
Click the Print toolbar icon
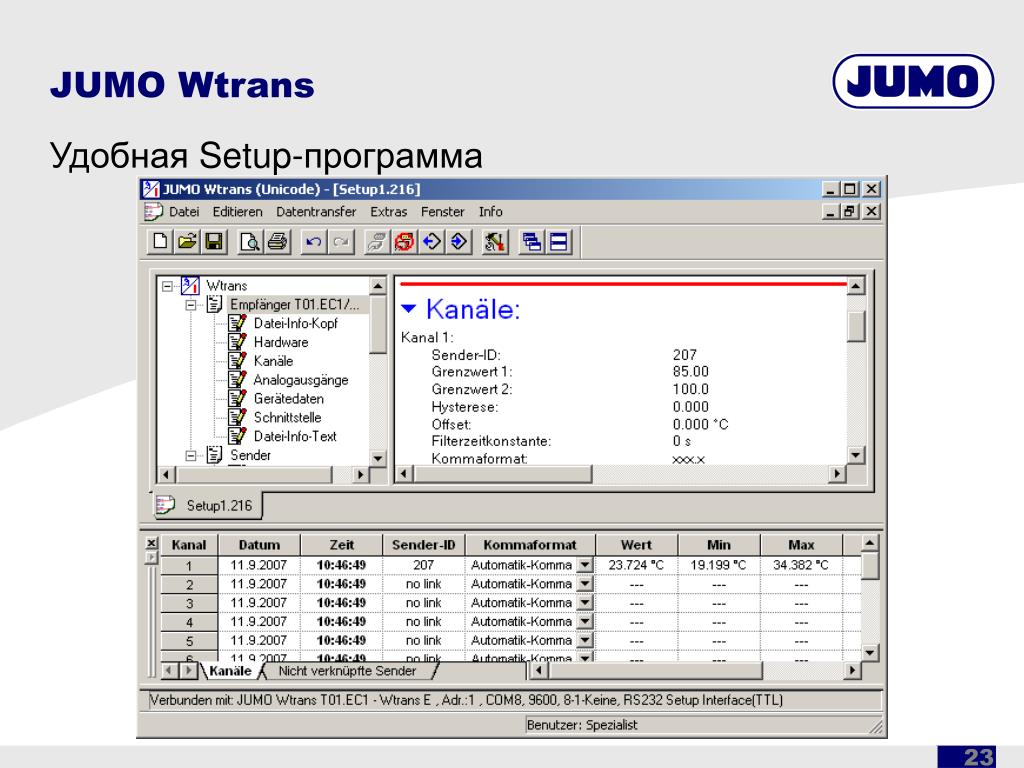[x=277, y=242]
